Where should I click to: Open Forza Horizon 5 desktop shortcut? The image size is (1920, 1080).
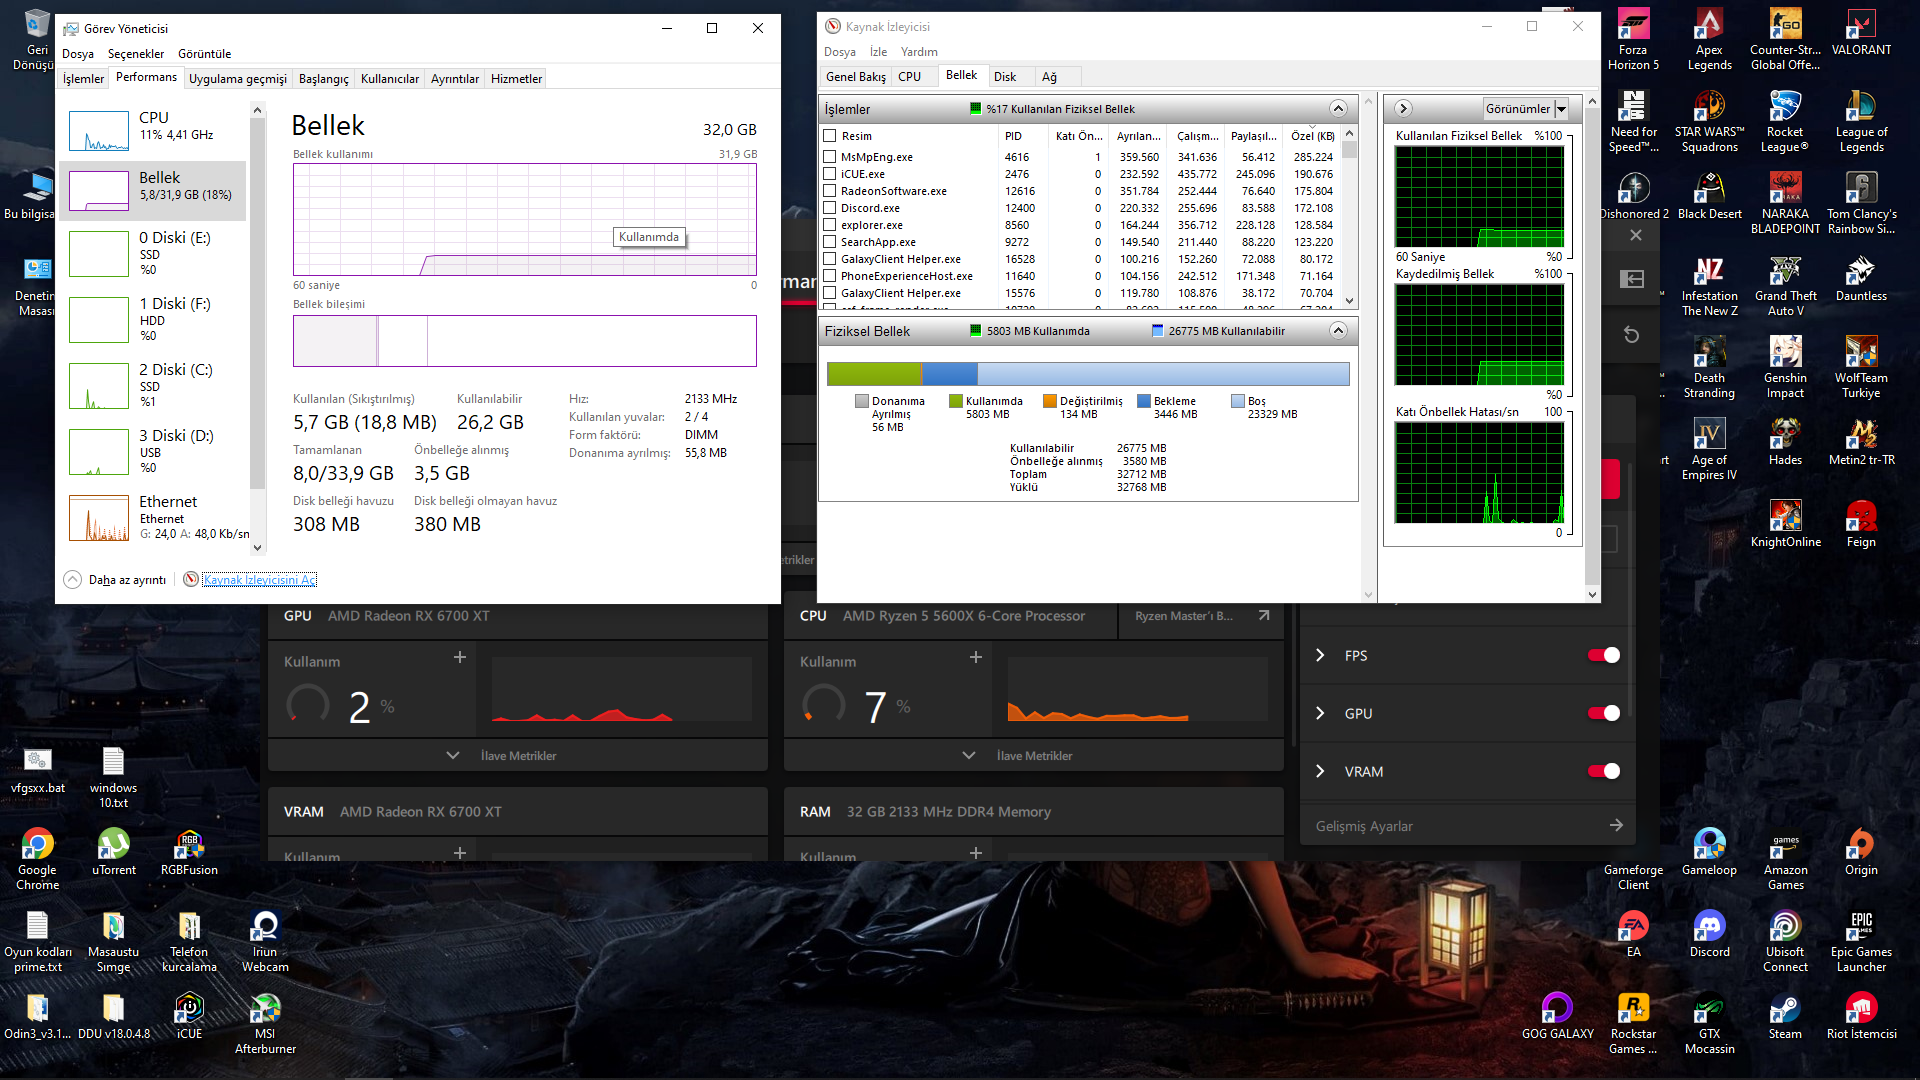[x=1633, y=40]
